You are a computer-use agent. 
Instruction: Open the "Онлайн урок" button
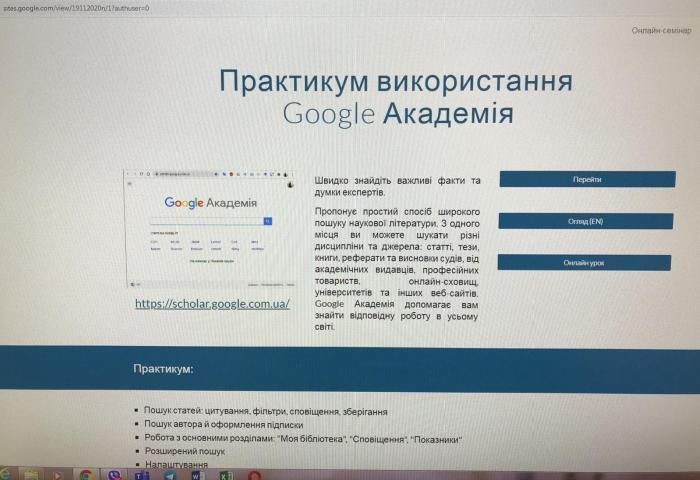point(586,263)
